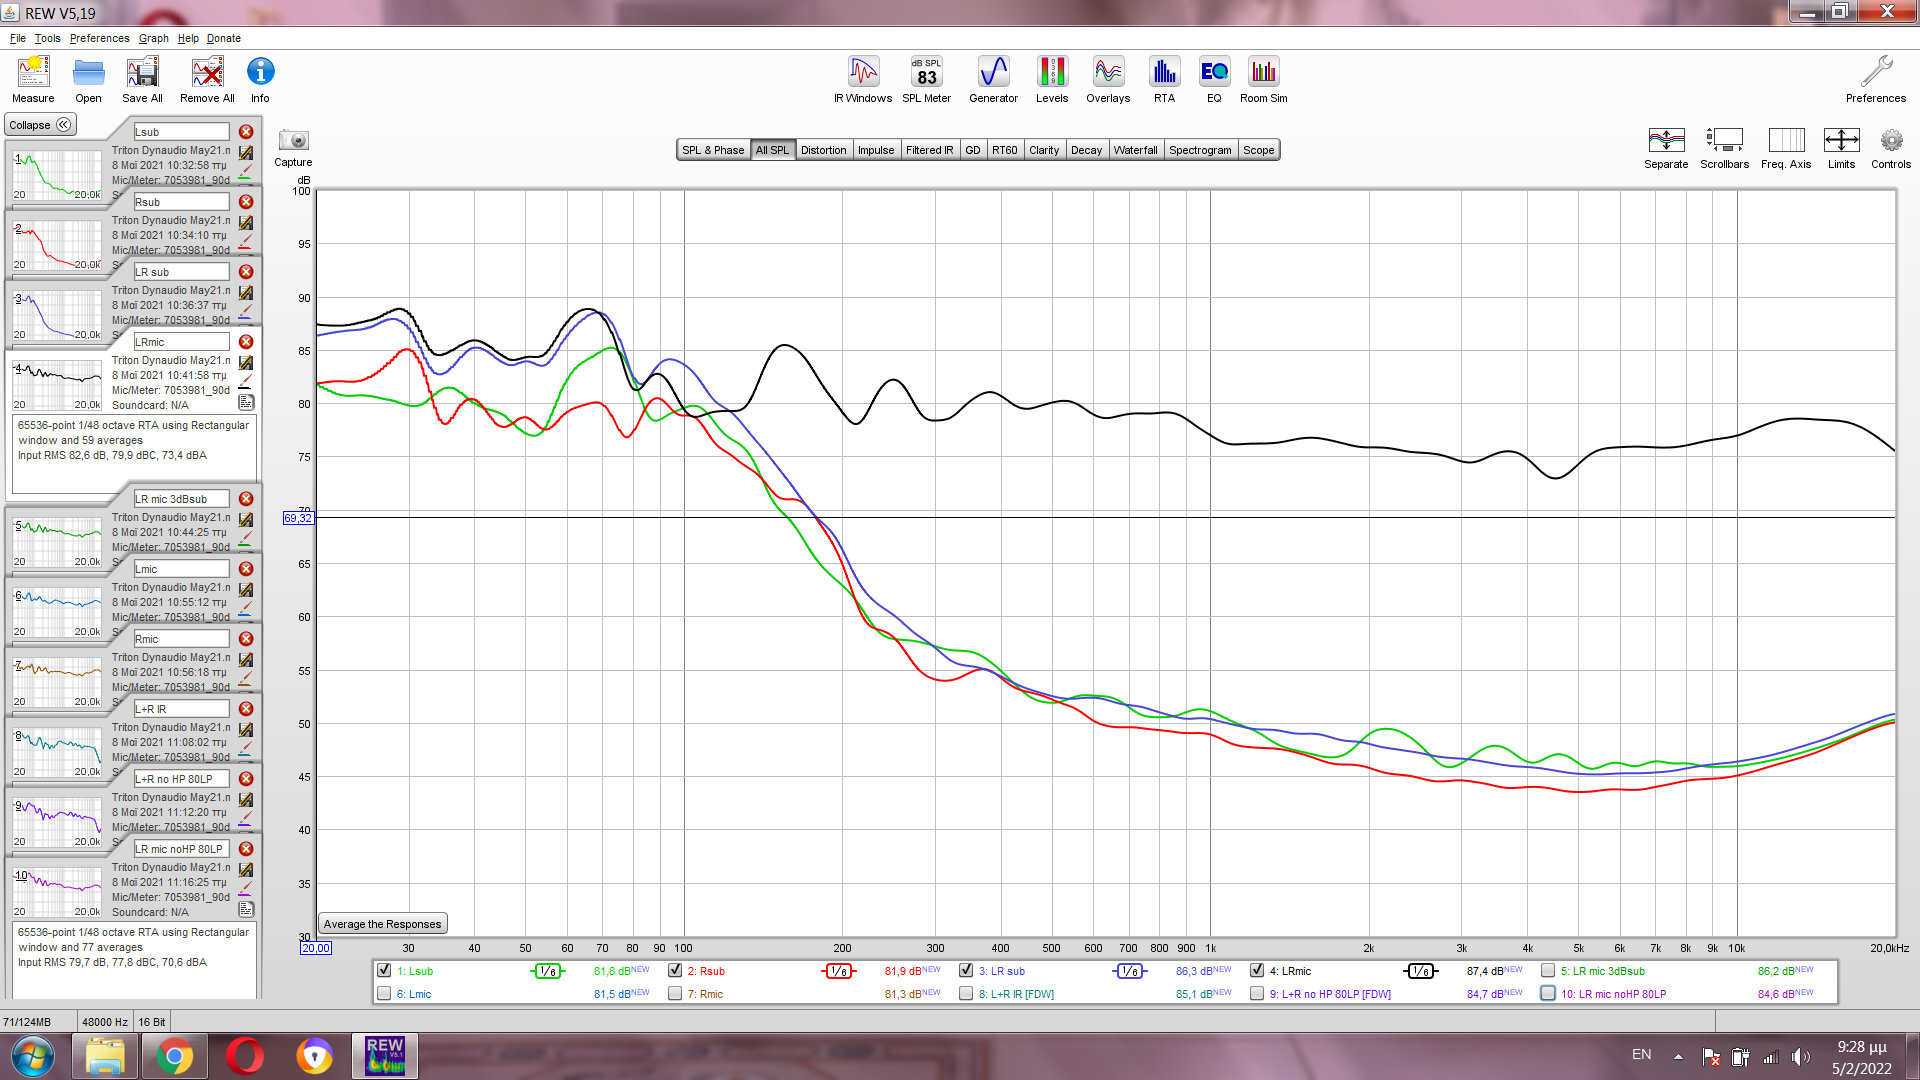Image resolution: width=1920 pixels, height=1080 pixels.
Task: Switch to the Waterfall tab
Action: click(1135, 150)
